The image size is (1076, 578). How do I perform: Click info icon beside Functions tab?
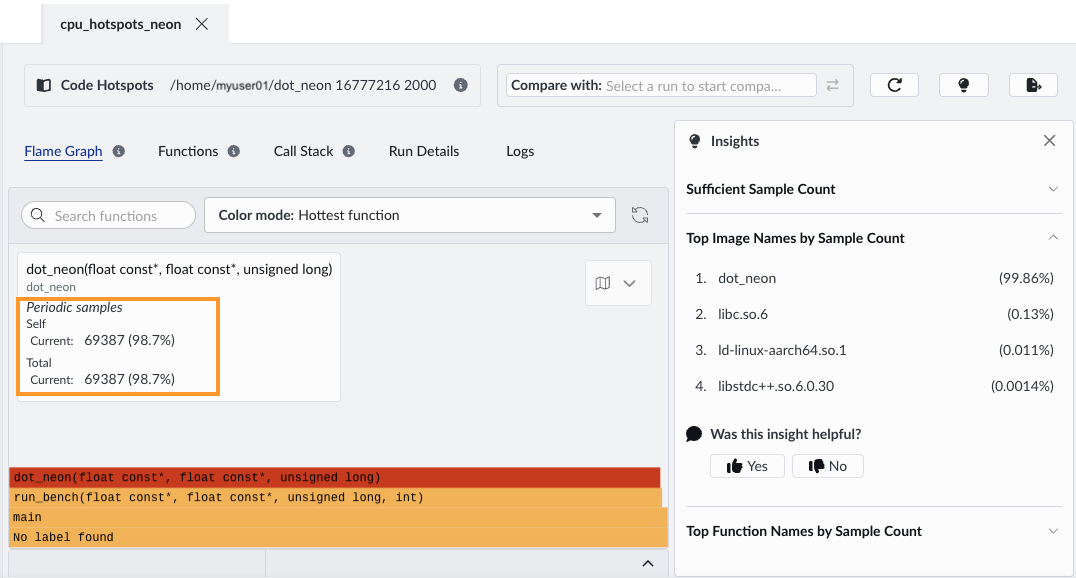tap(234, 152)
